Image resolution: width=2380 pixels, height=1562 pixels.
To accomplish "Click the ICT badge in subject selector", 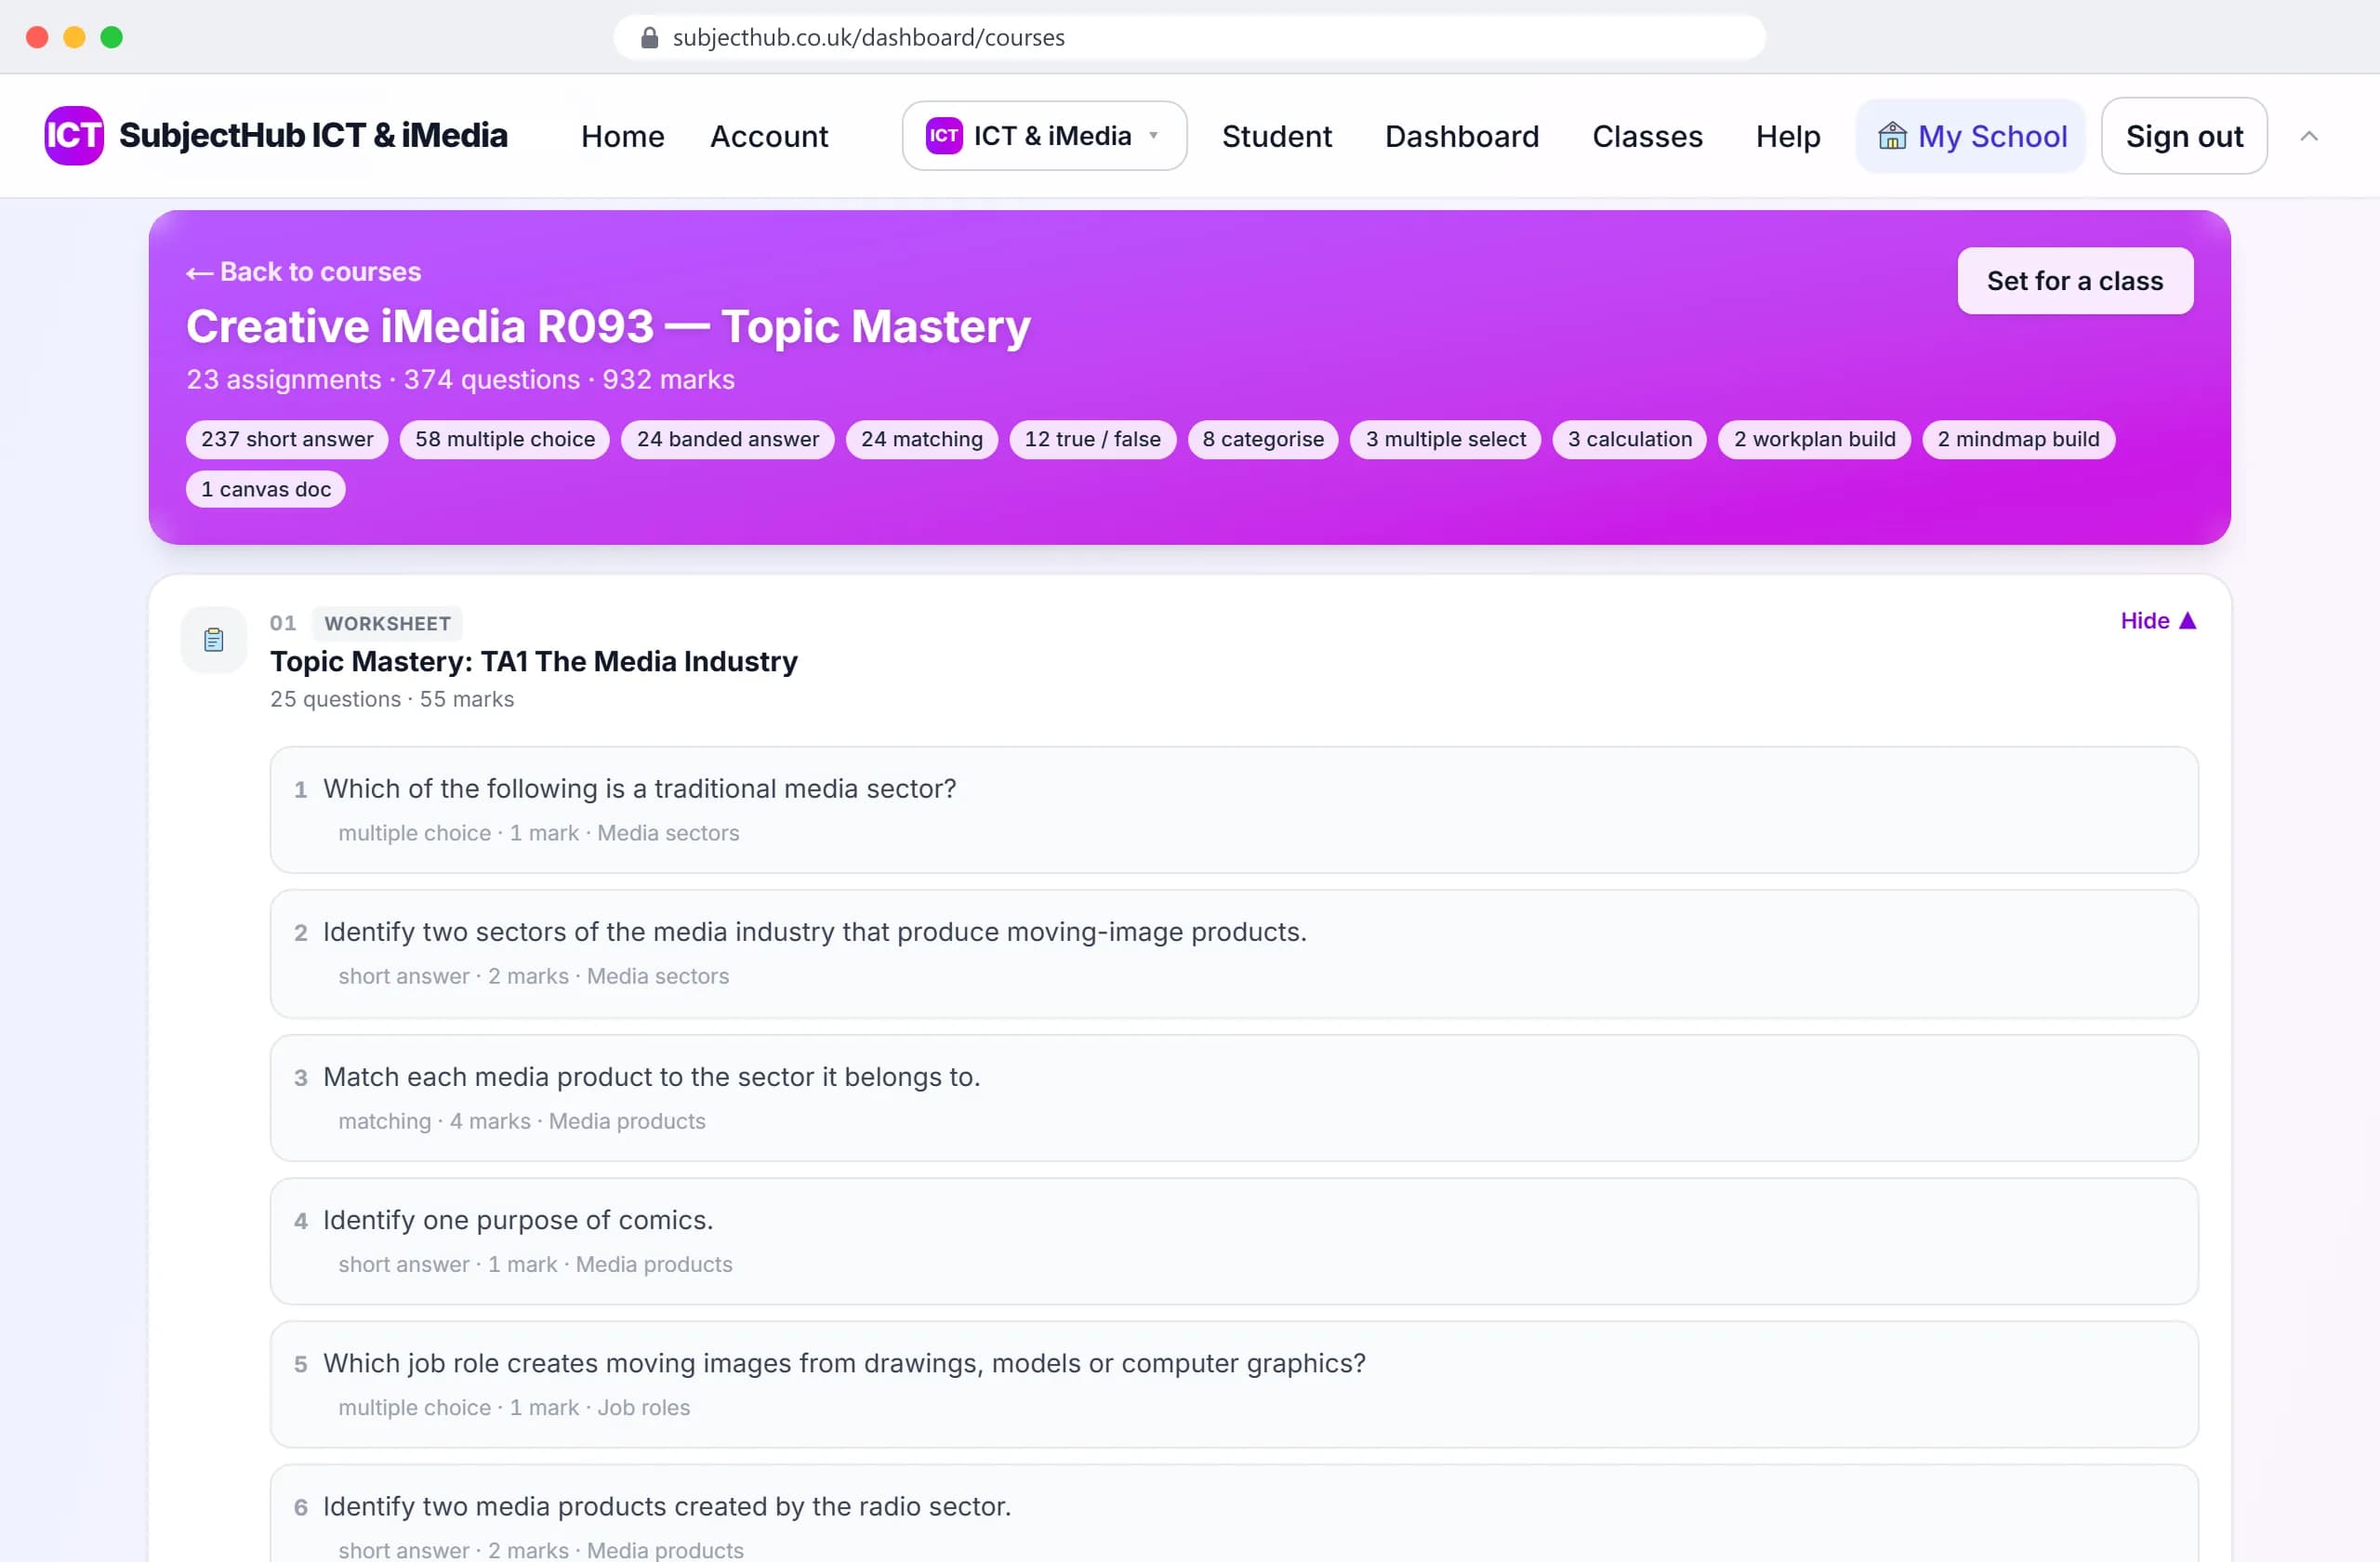I will 943,136.
